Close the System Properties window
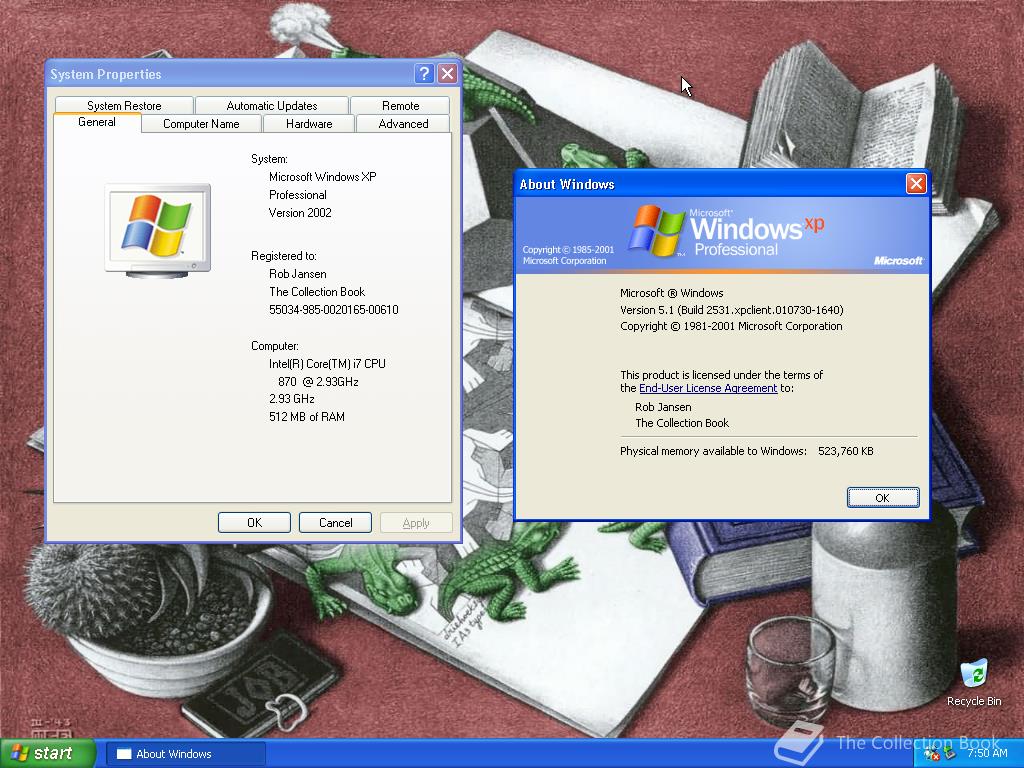Screen dimensions: 1024x768 click(x=447, y=74)
